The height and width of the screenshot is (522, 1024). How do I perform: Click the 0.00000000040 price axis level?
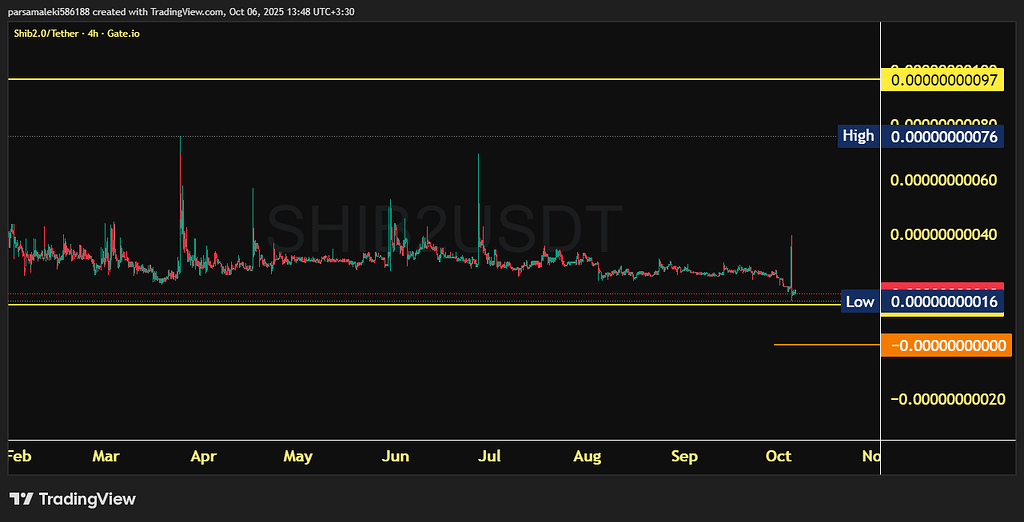(x=944, y=235)
